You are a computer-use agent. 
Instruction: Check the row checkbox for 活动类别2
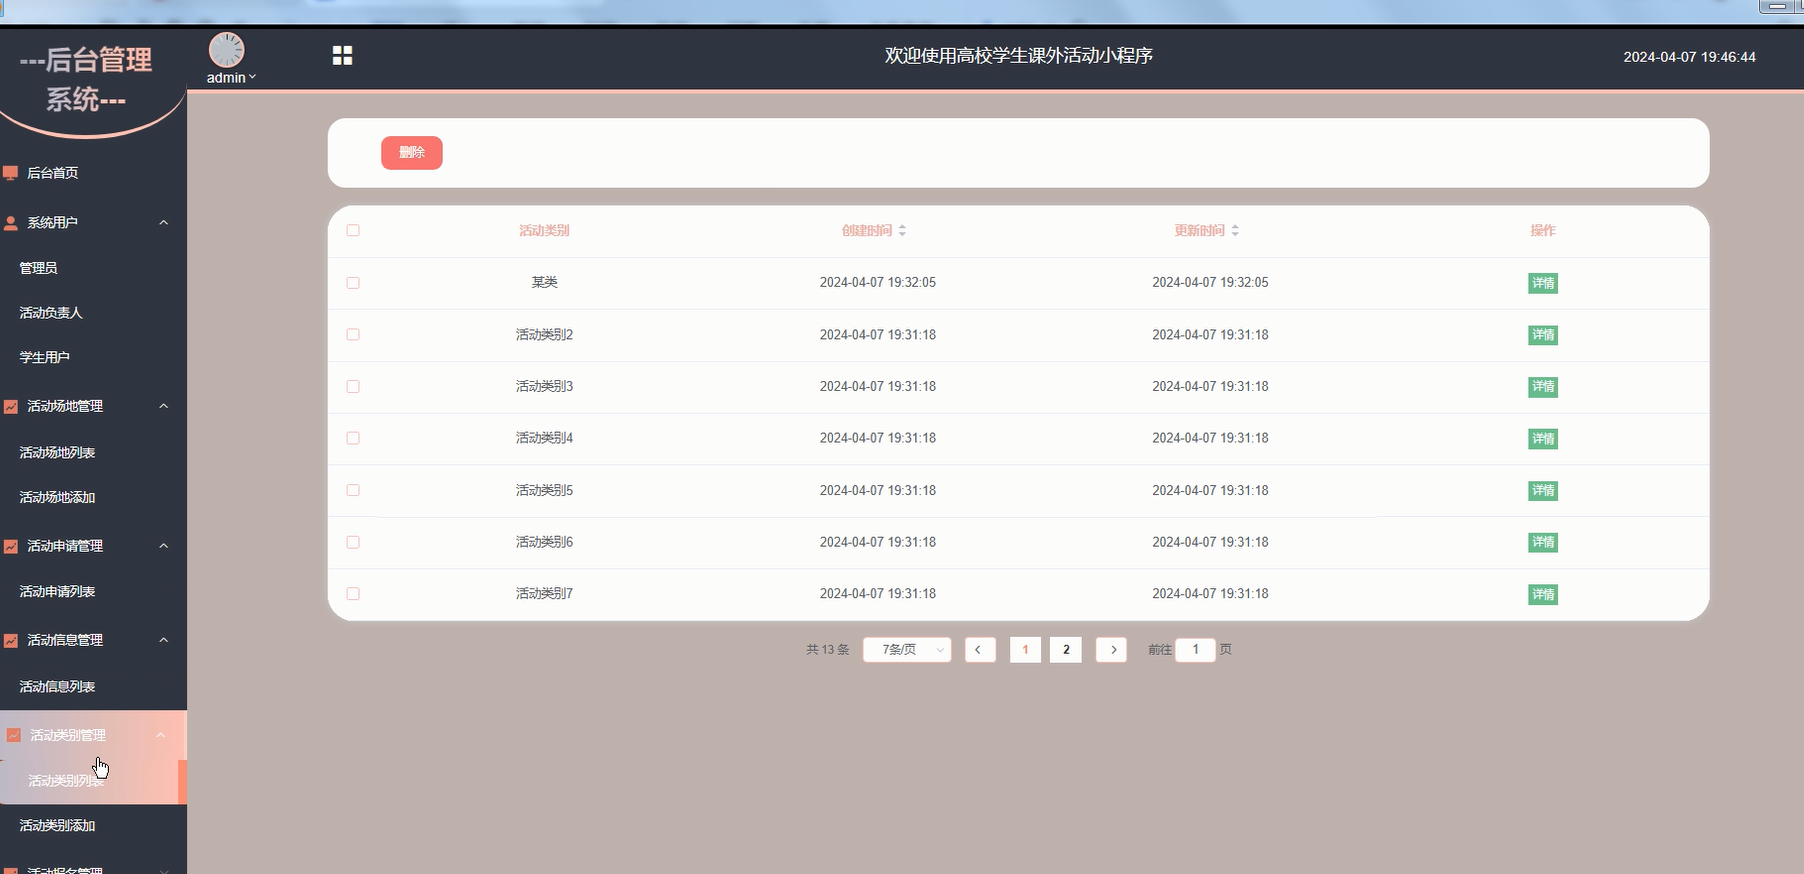coord(353,335)
